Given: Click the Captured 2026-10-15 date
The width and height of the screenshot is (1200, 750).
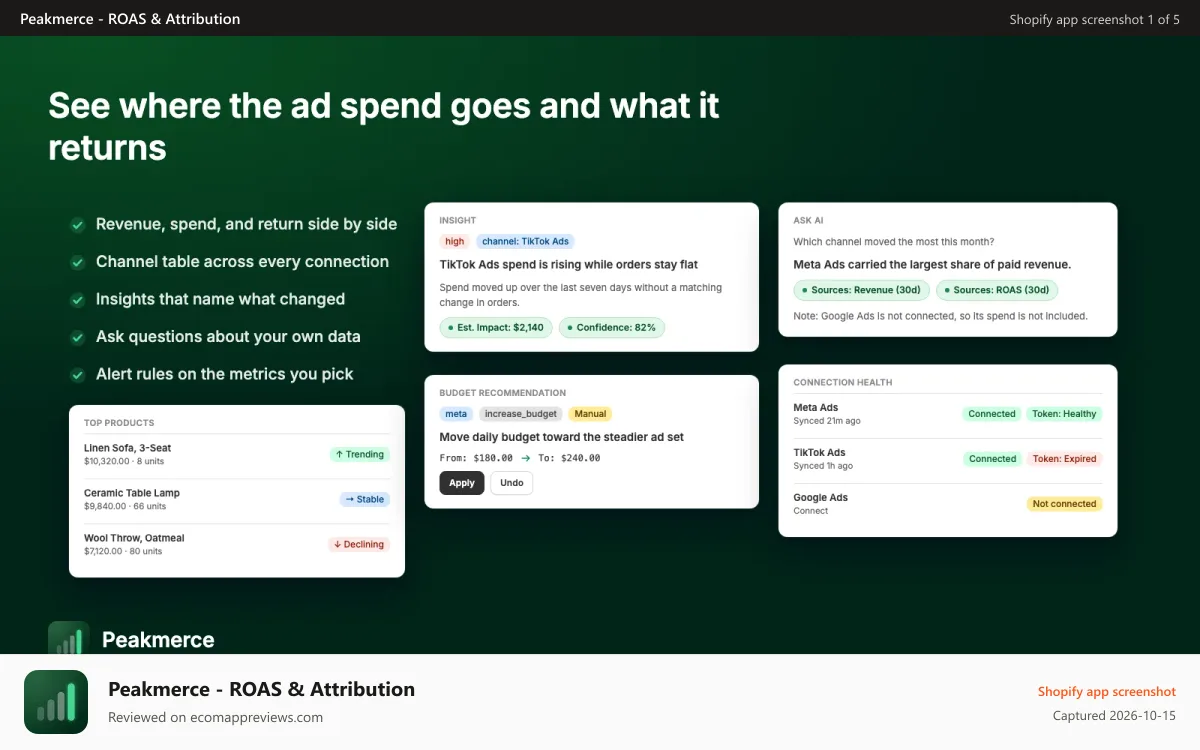Looking at the screenshot, I should [x=1114, y=716].
